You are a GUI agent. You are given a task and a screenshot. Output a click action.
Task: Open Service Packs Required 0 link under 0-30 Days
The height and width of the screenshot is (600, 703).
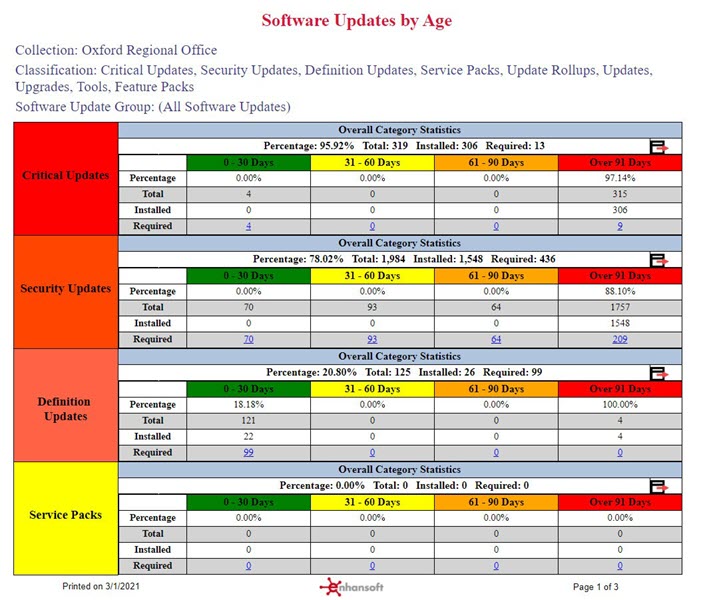tap(248, 566)
